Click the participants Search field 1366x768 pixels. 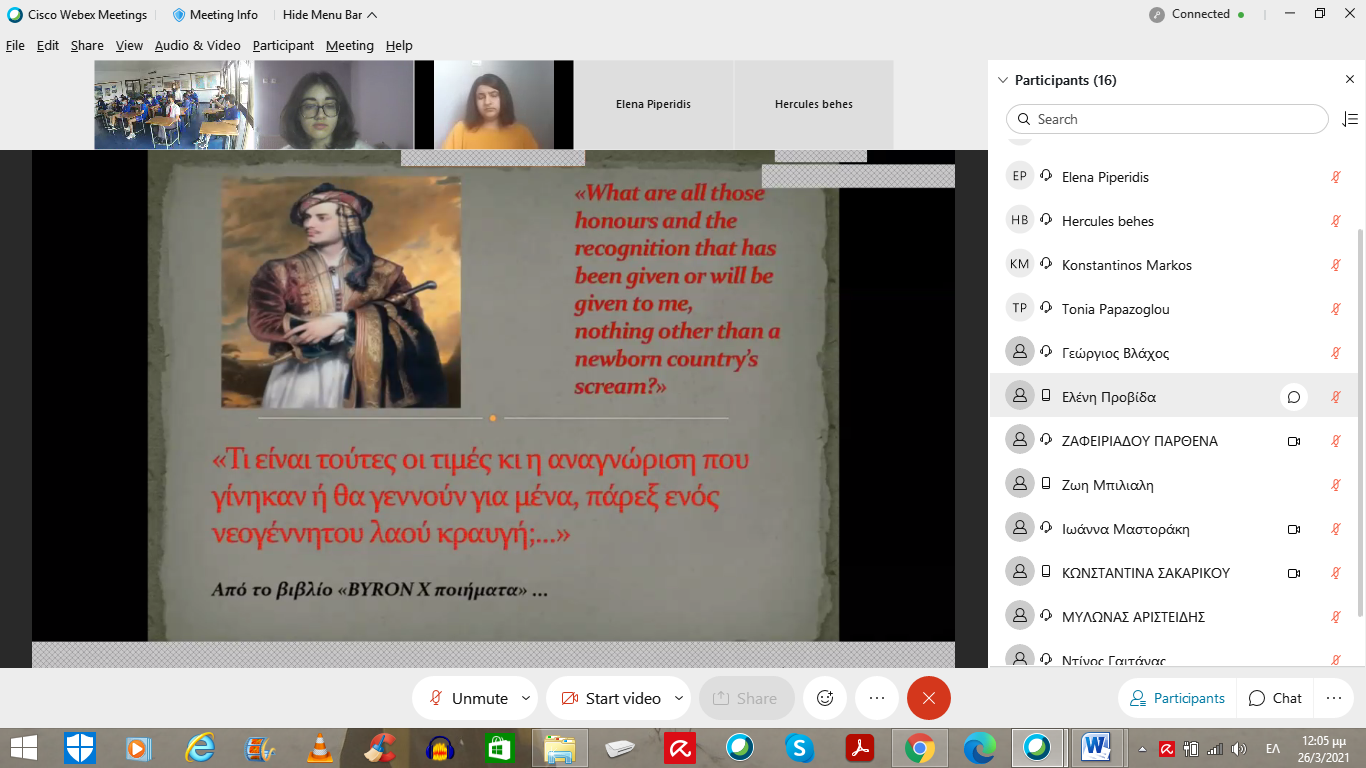[x=1167, y=119]
